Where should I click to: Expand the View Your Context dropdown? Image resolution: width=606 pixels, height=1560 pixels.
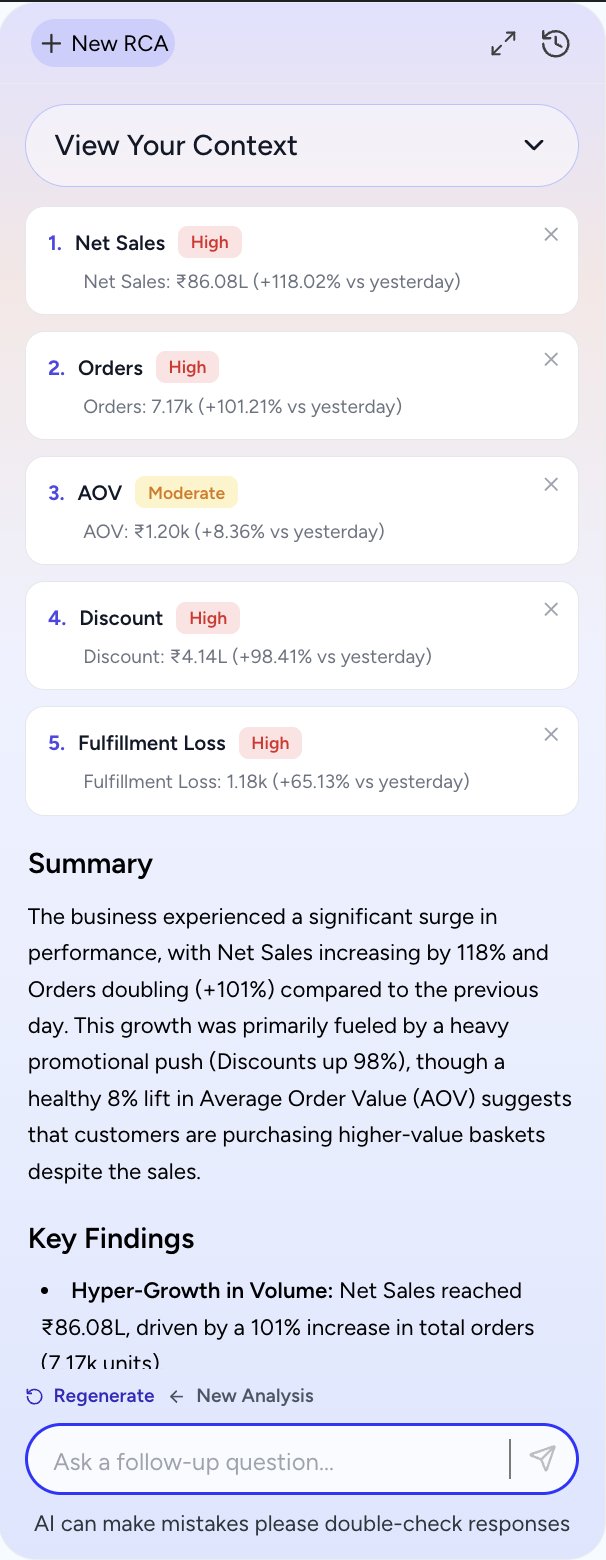(x=300, y=145)
